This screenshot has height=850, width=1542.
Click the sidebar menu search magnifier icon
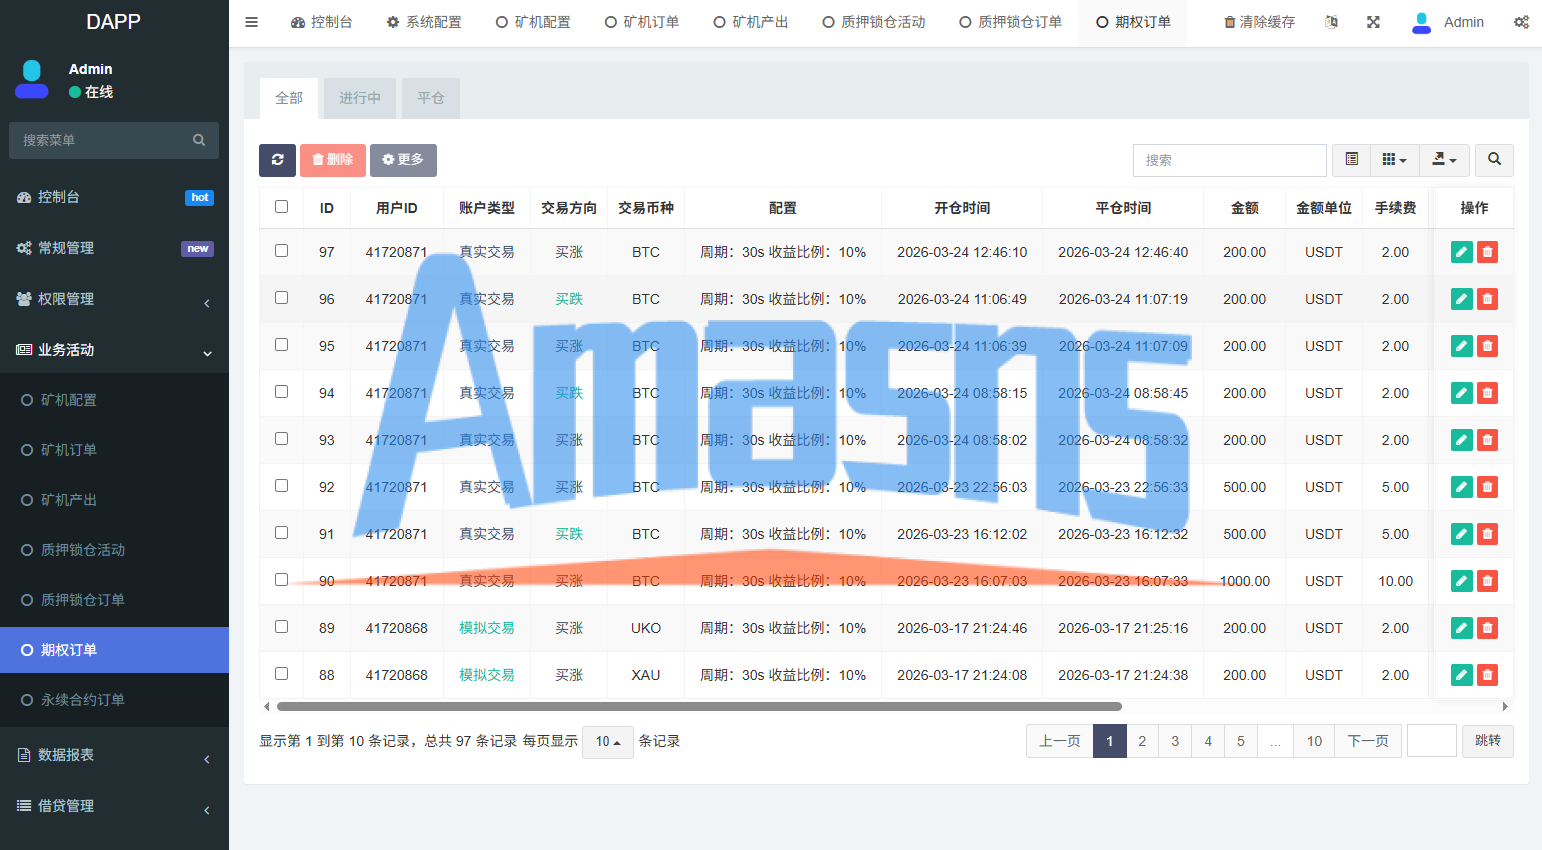pyautogui.click(x=199, y=140)
